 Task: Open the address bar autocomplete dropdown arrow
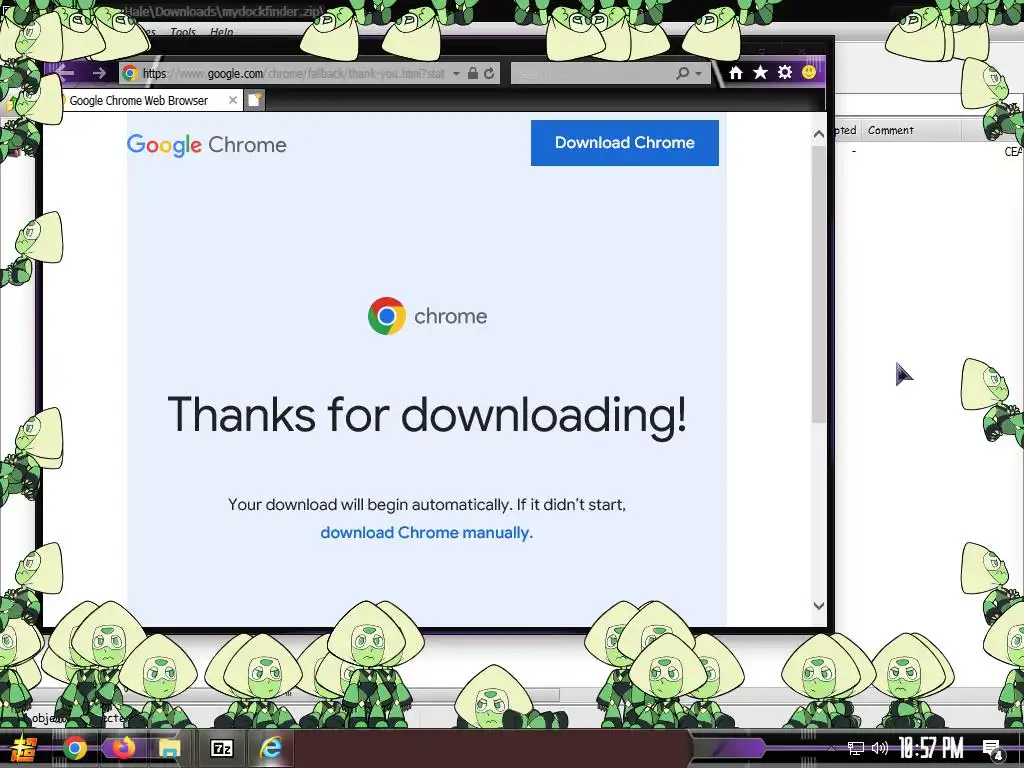[456, 73]
